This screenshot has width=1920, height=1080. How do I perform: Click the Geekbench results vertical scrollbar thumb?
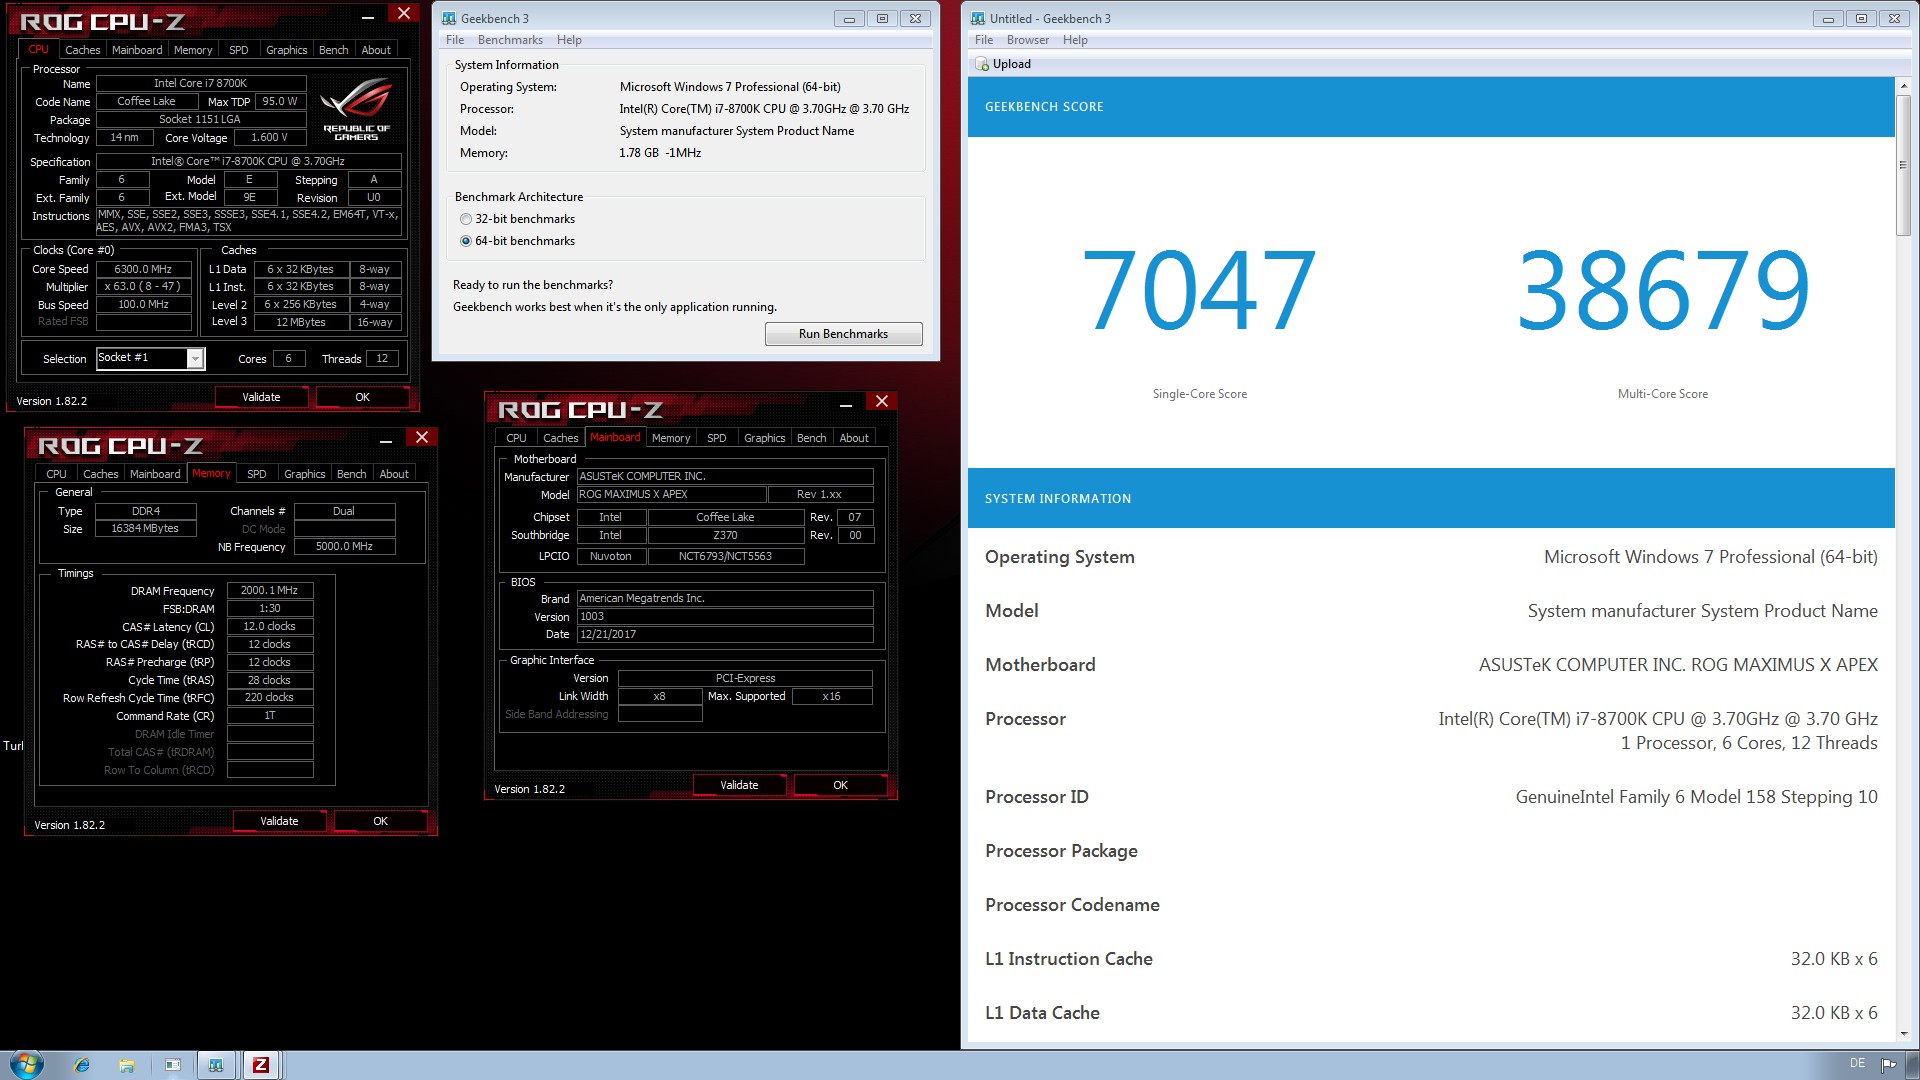tap(1903, 165)
